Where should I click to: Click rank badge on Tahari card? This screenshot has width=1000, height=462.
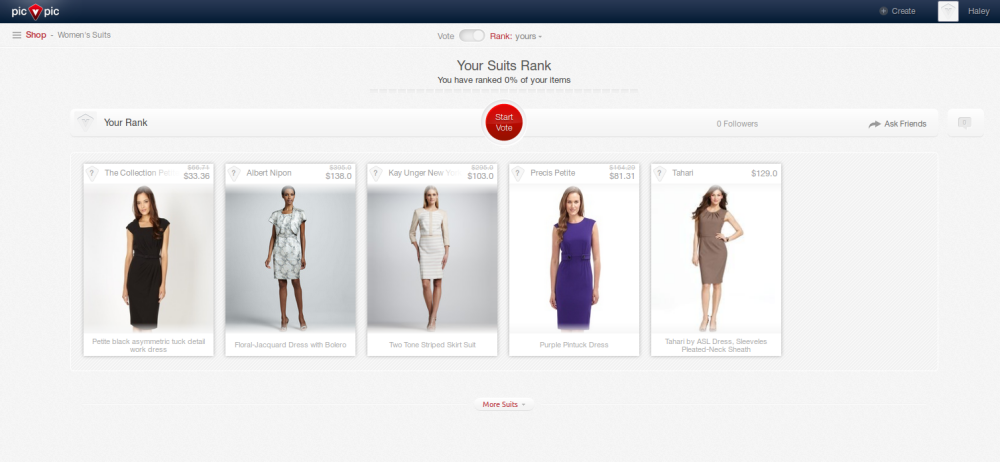coord(659,174)
